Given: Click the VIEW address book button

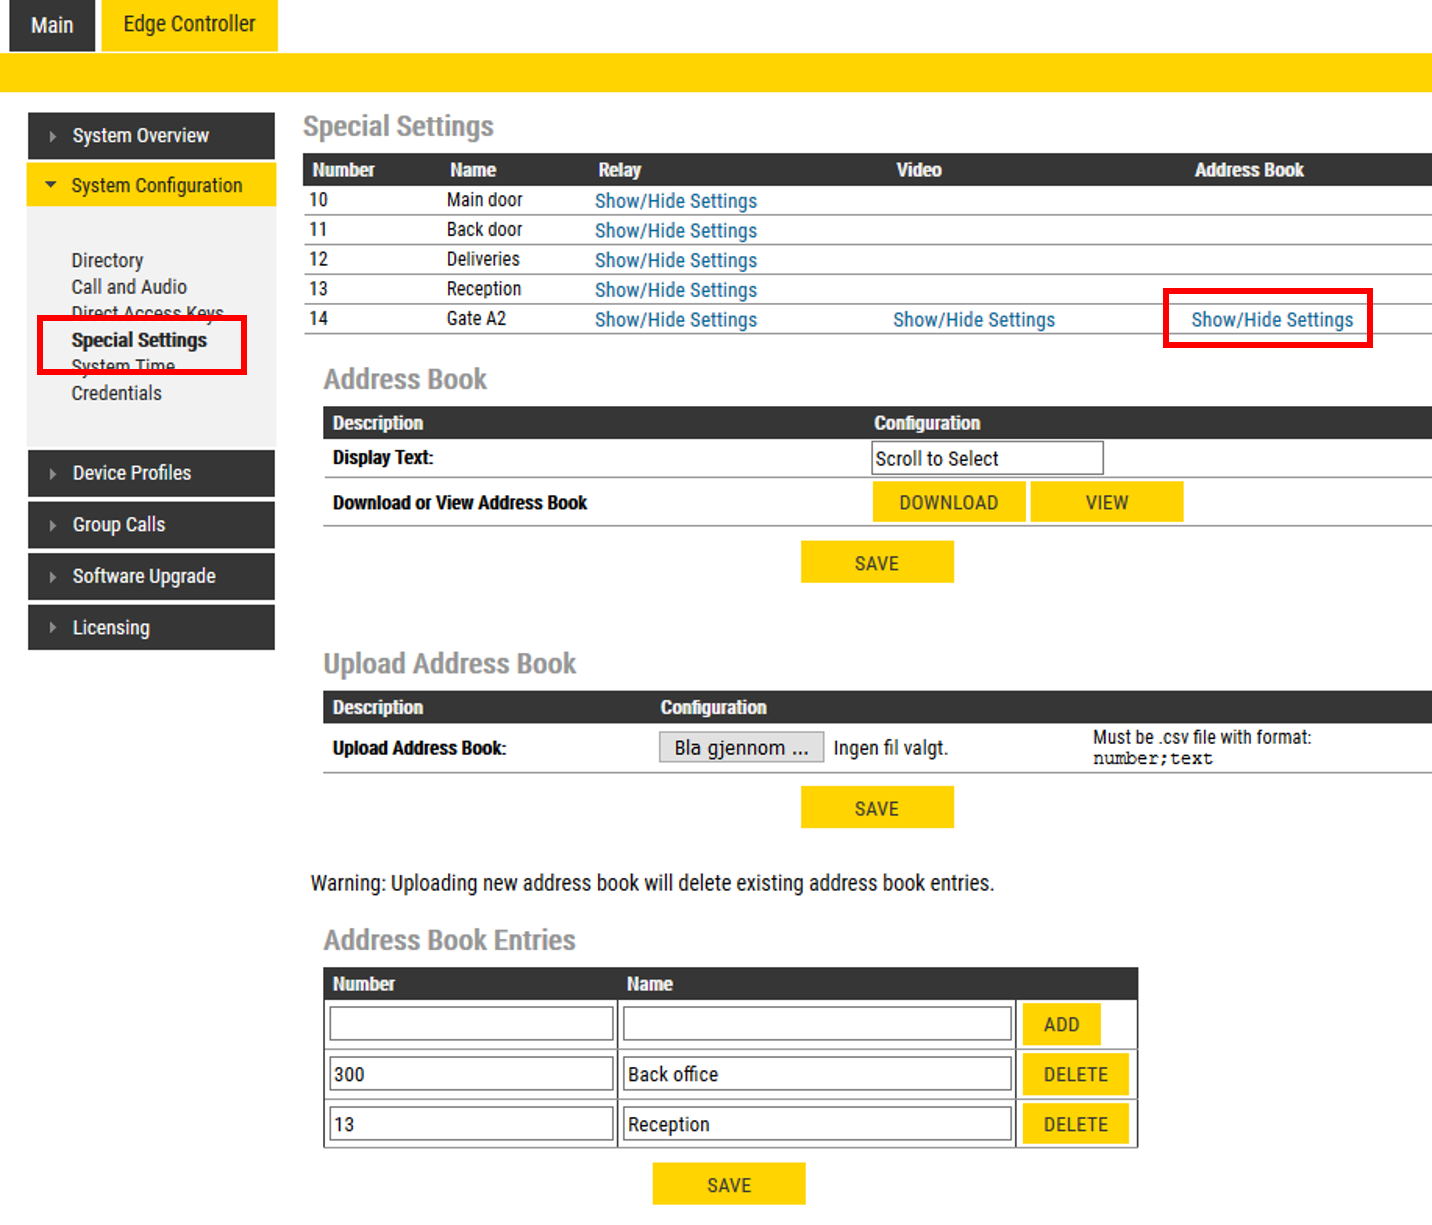Looking at the screenshot, I should [x=1106, y=502].
